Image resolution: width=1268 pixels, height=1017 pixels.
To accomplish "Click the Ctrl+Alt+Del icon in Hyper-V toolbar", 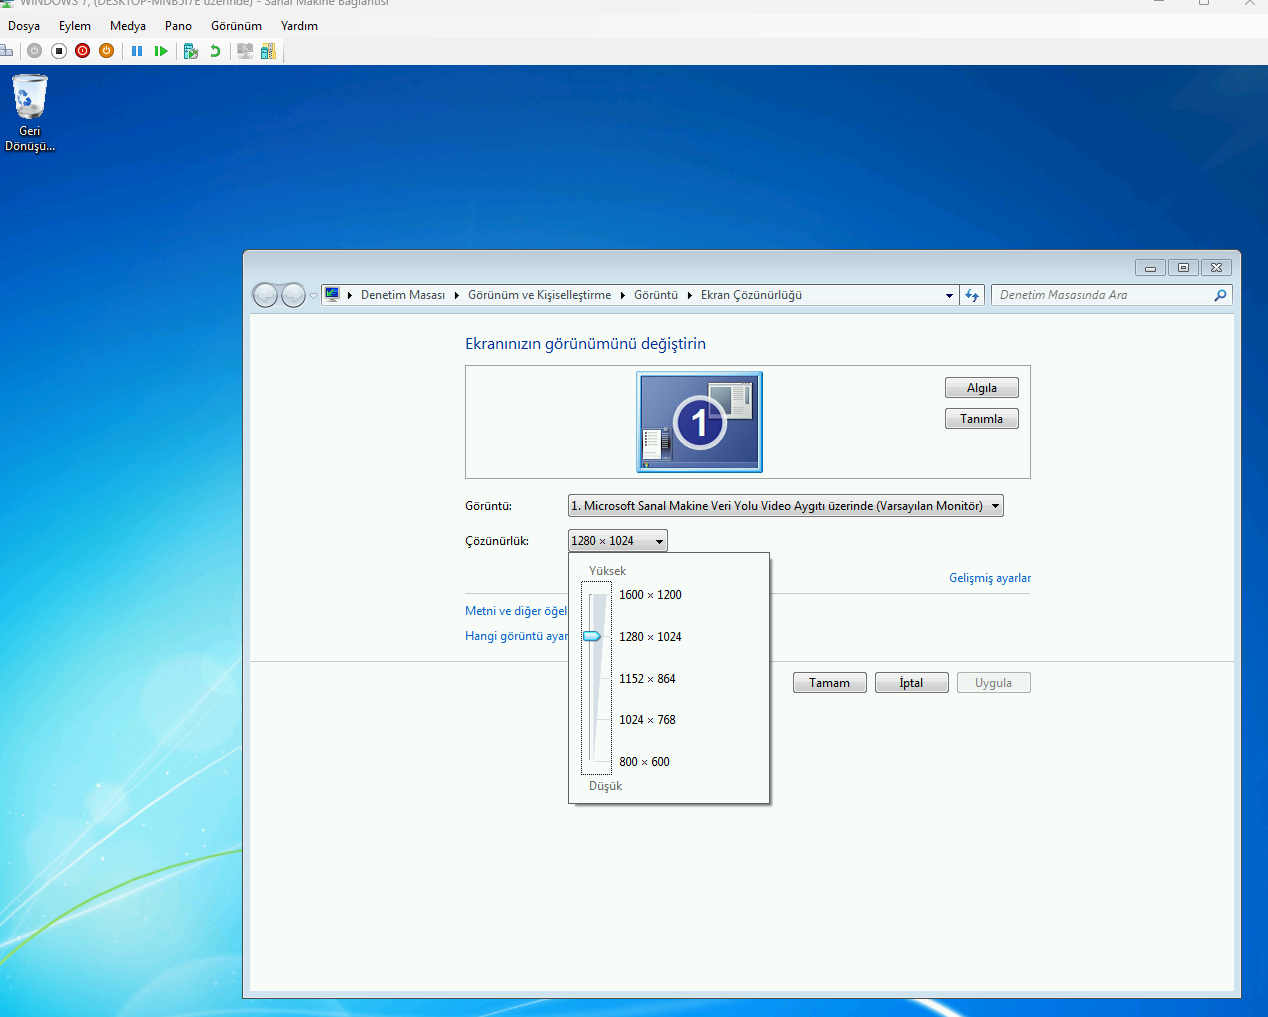I will point(6,51).
